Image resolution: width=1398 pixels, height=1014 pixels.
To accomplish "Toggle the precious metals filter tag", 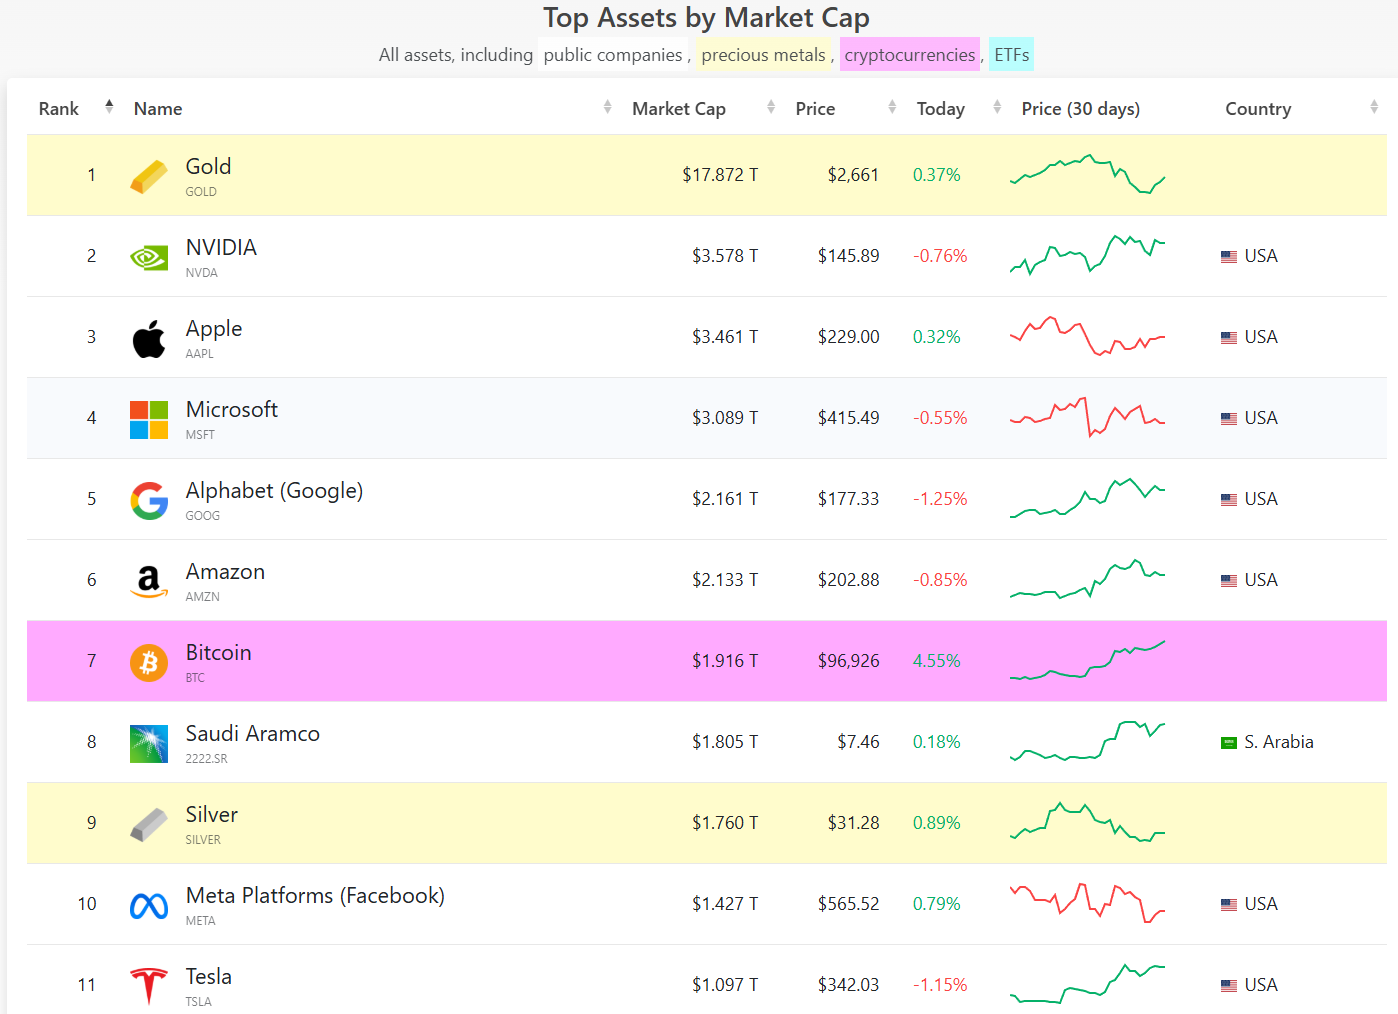I will [x=763, y=55].
